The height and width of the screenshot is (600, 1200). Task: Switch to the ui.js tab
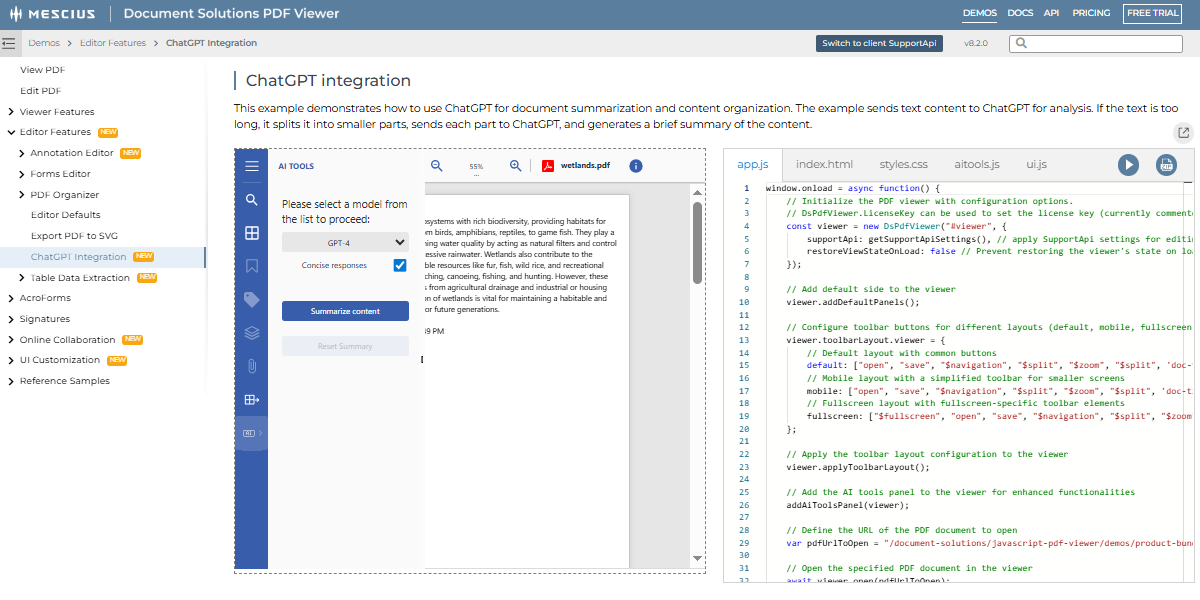[1036, 165]
